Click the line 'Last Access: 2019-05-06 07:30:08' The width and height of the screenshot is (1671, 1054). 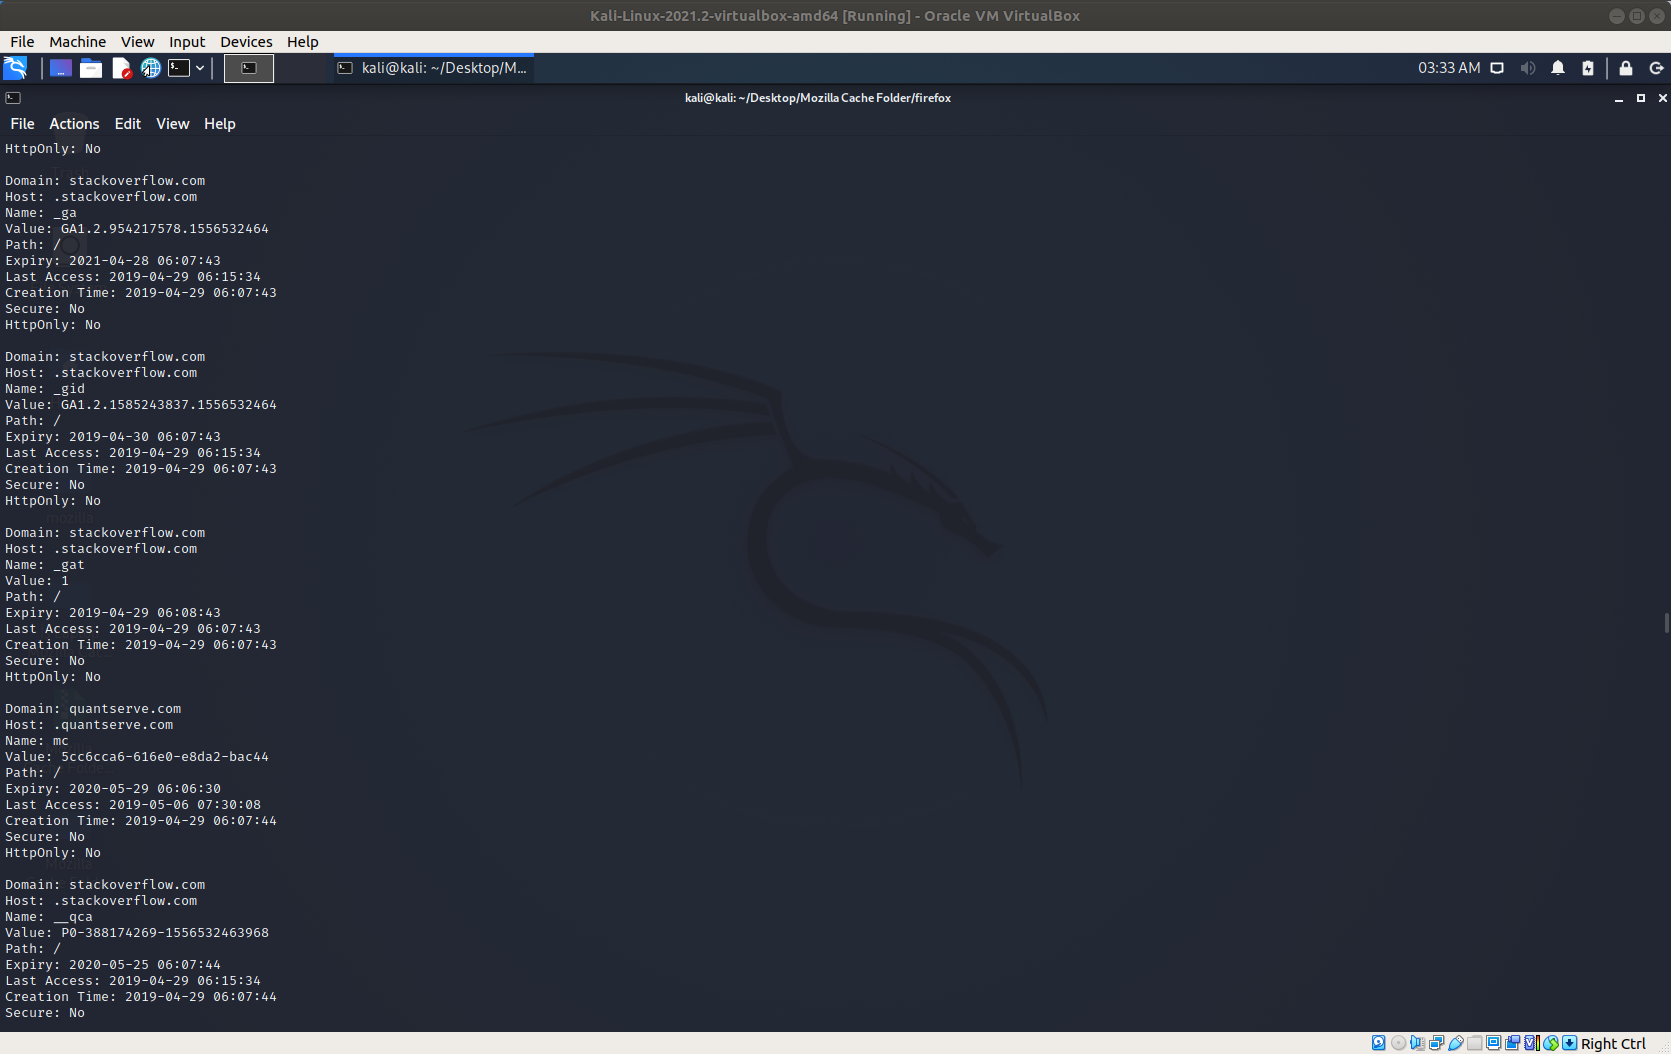click(133, 805)
